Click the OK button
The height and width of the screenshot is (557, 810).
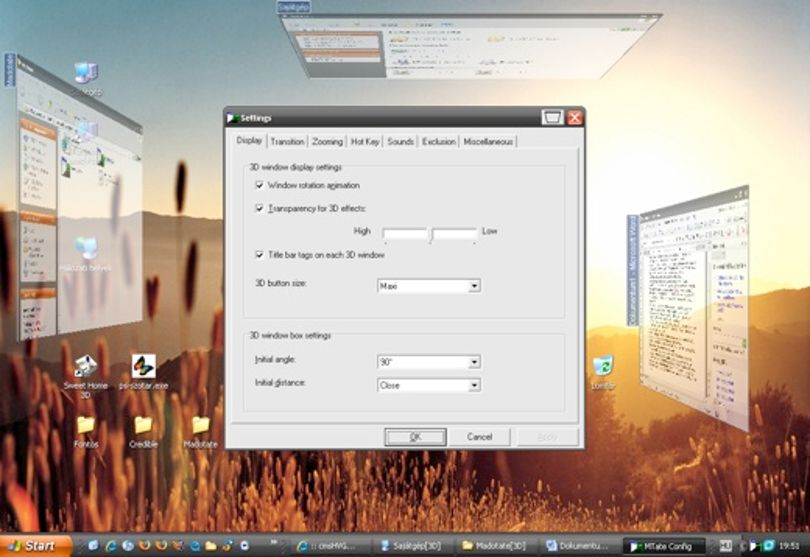point(415,437)
